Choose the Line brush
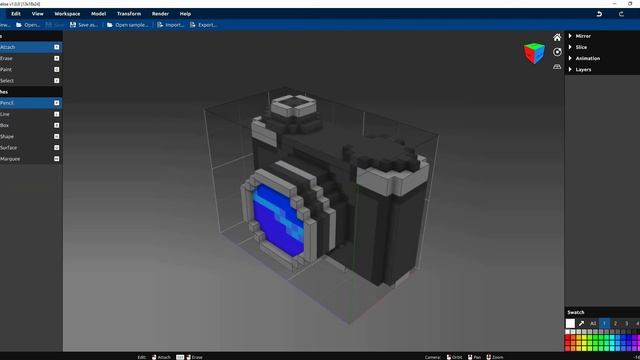 (31, 114)
